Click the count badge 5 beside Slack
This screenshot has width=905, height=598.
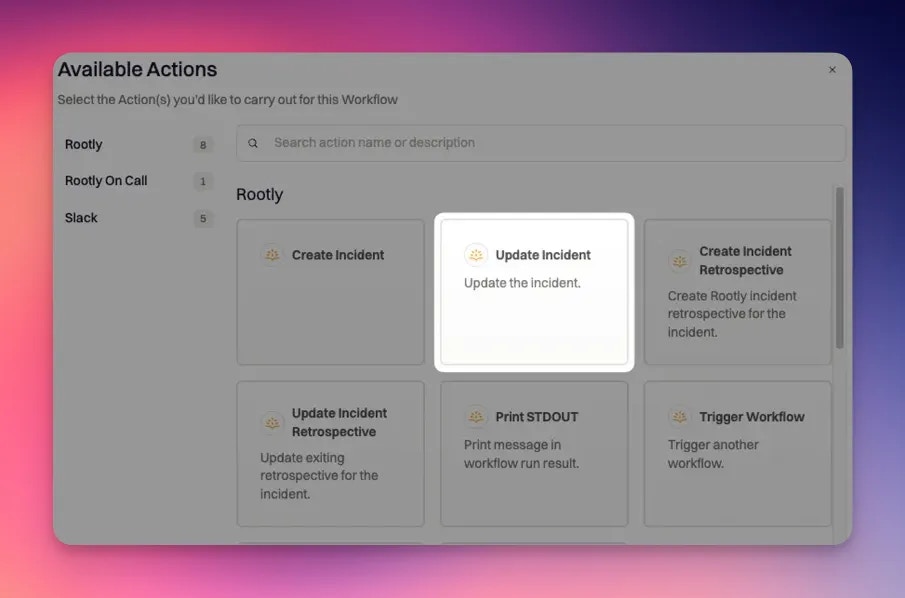pyautogui.click(x=203, y=218)
